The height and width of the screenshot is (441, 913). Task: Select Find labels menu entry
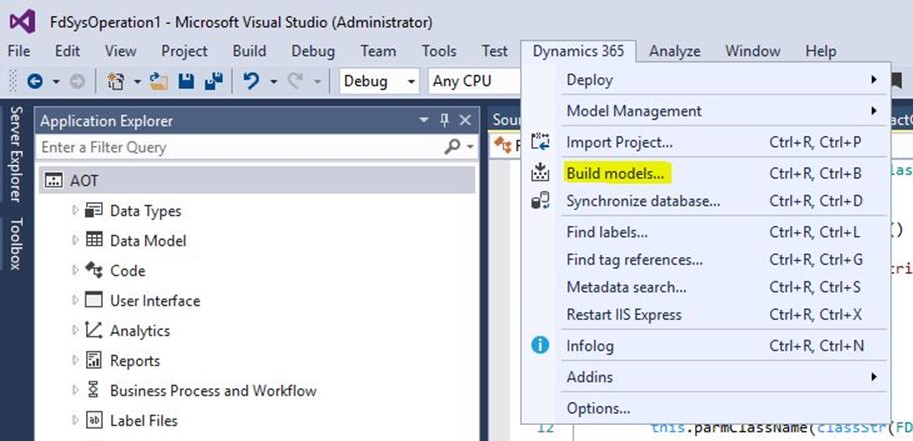705,232
